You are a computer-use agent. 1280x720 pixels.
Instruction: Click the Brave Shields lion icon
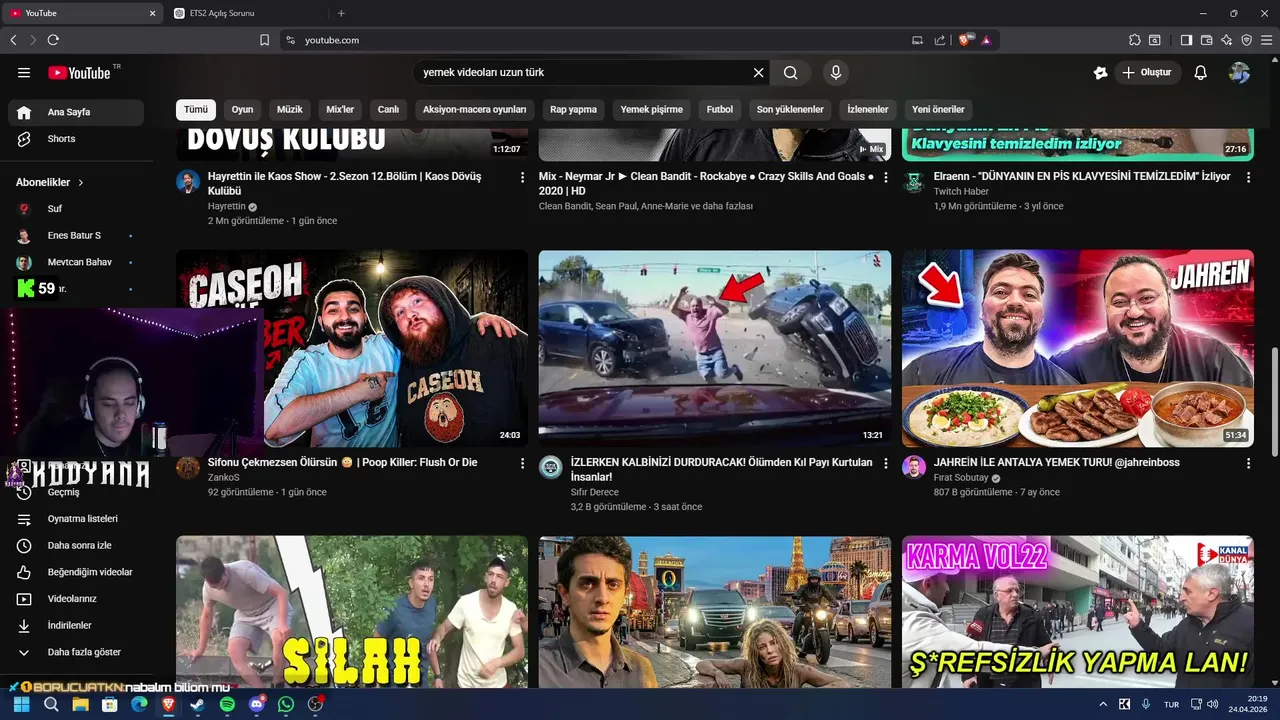(x=965, y=40)
